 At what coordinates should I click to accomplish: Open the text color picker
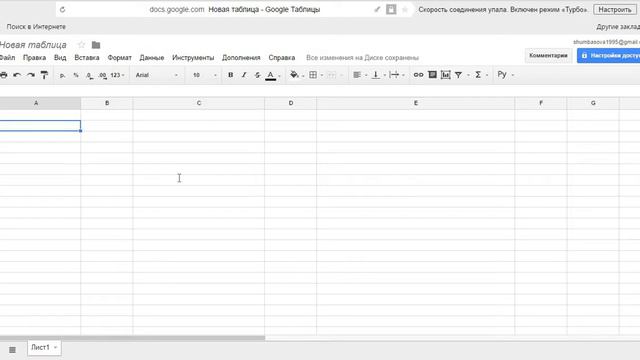pyautogui.click(x=271, y=76)
